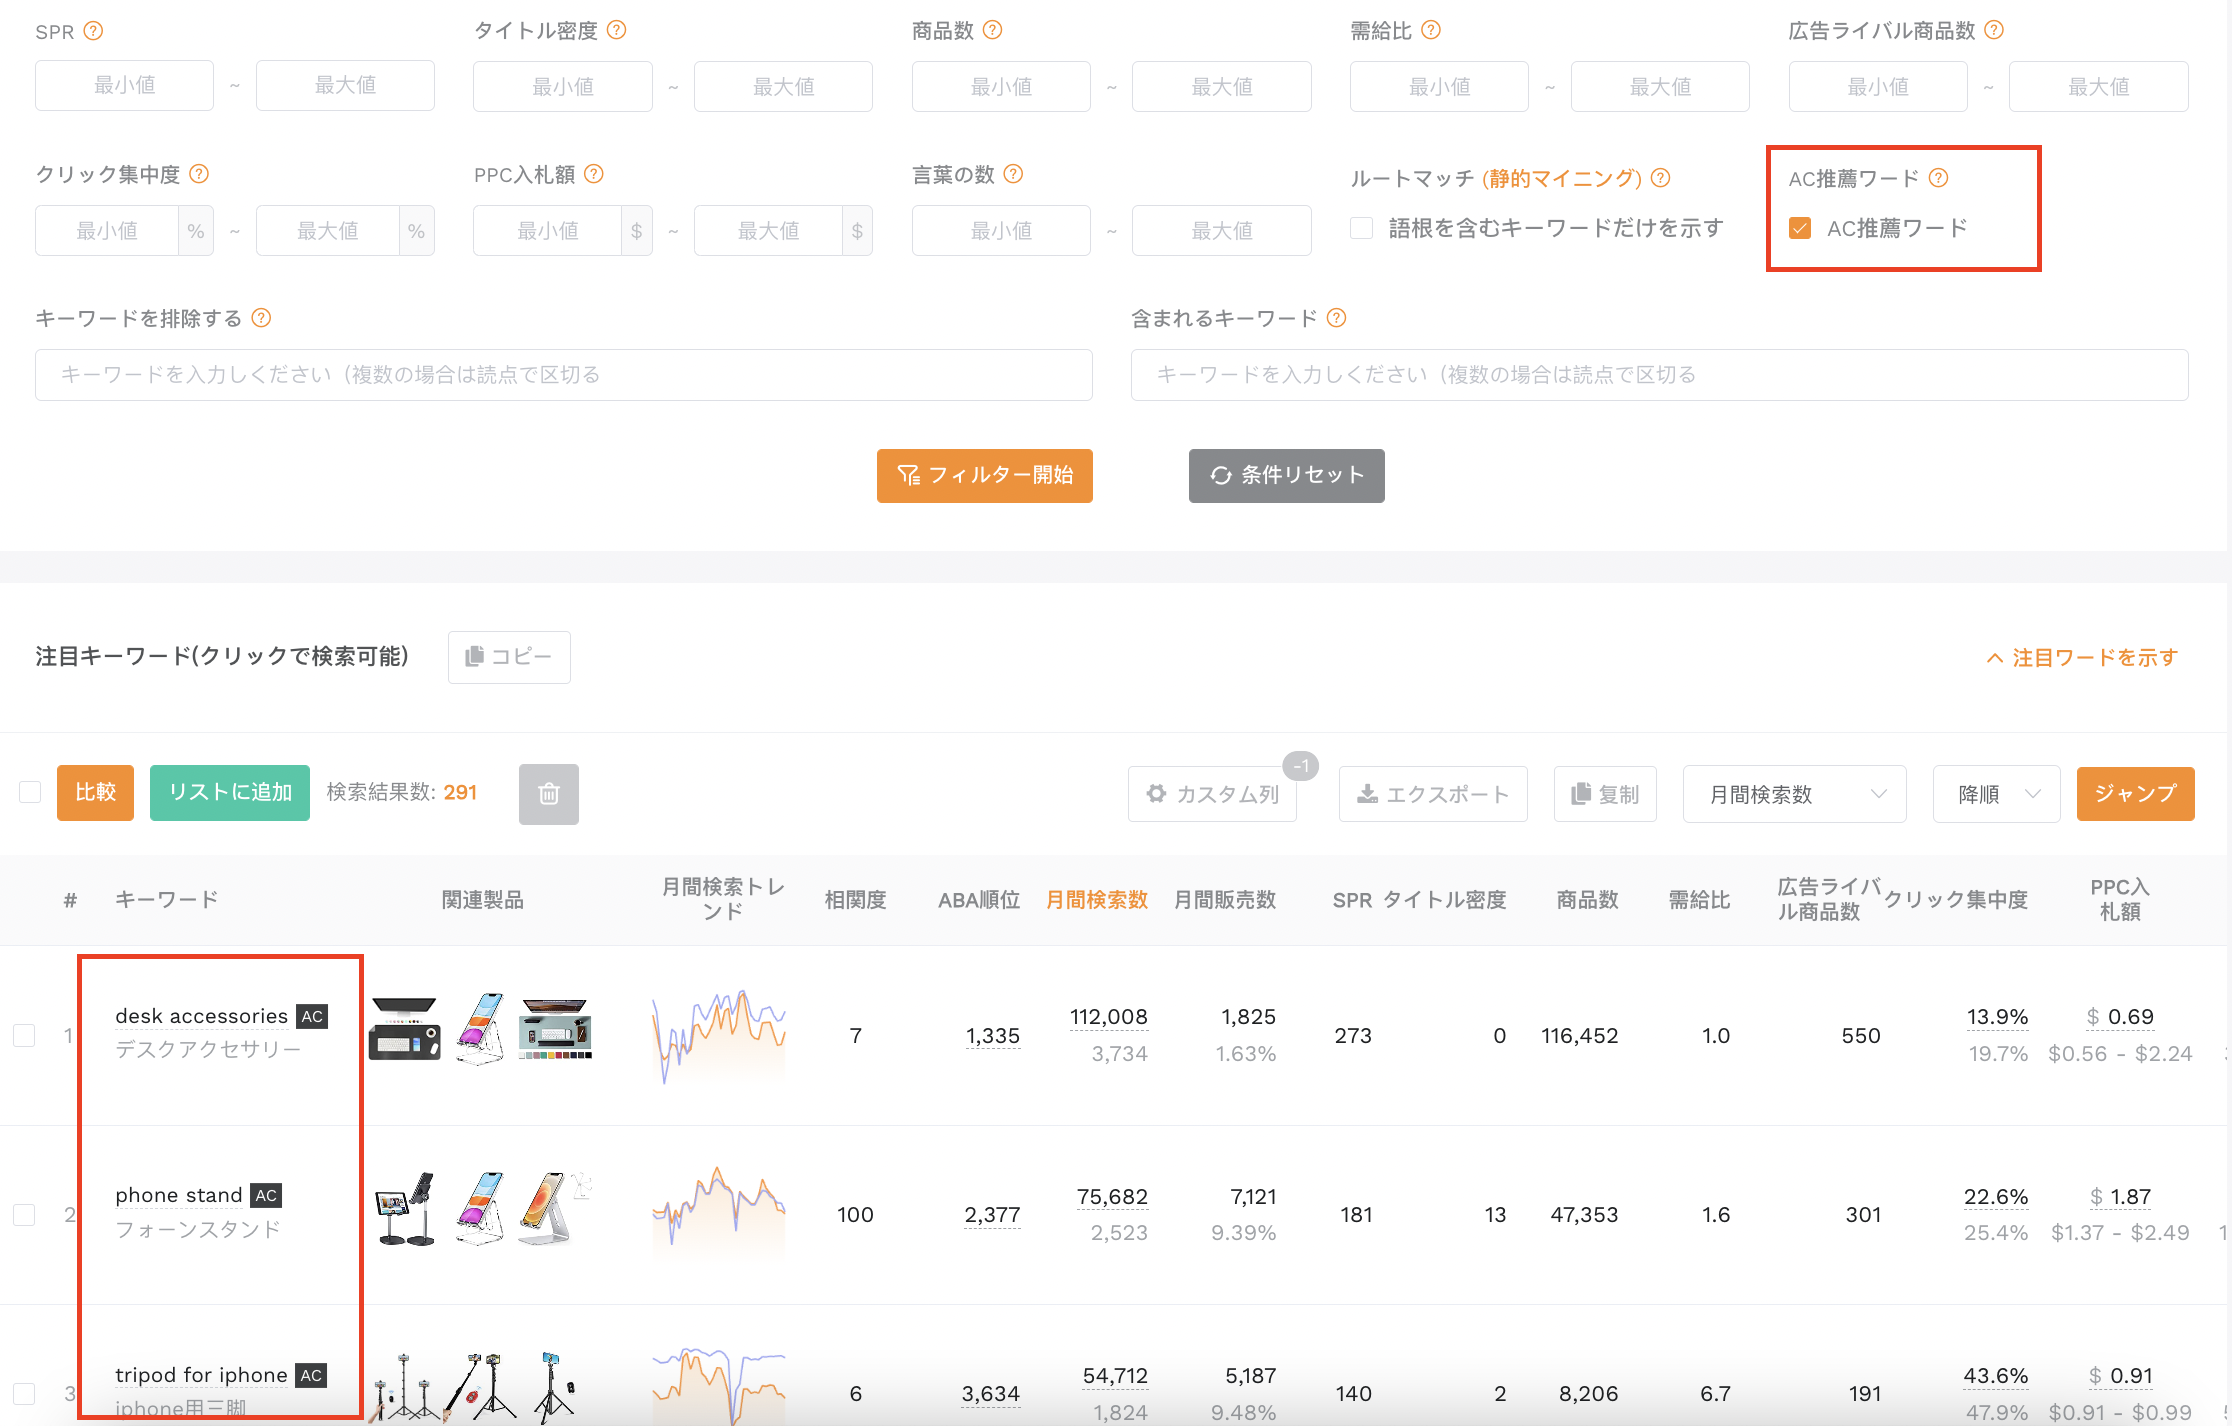Open the 商品数 help icon
The height and width of the screenshot is (1426, 2232).
pos(992,30)
